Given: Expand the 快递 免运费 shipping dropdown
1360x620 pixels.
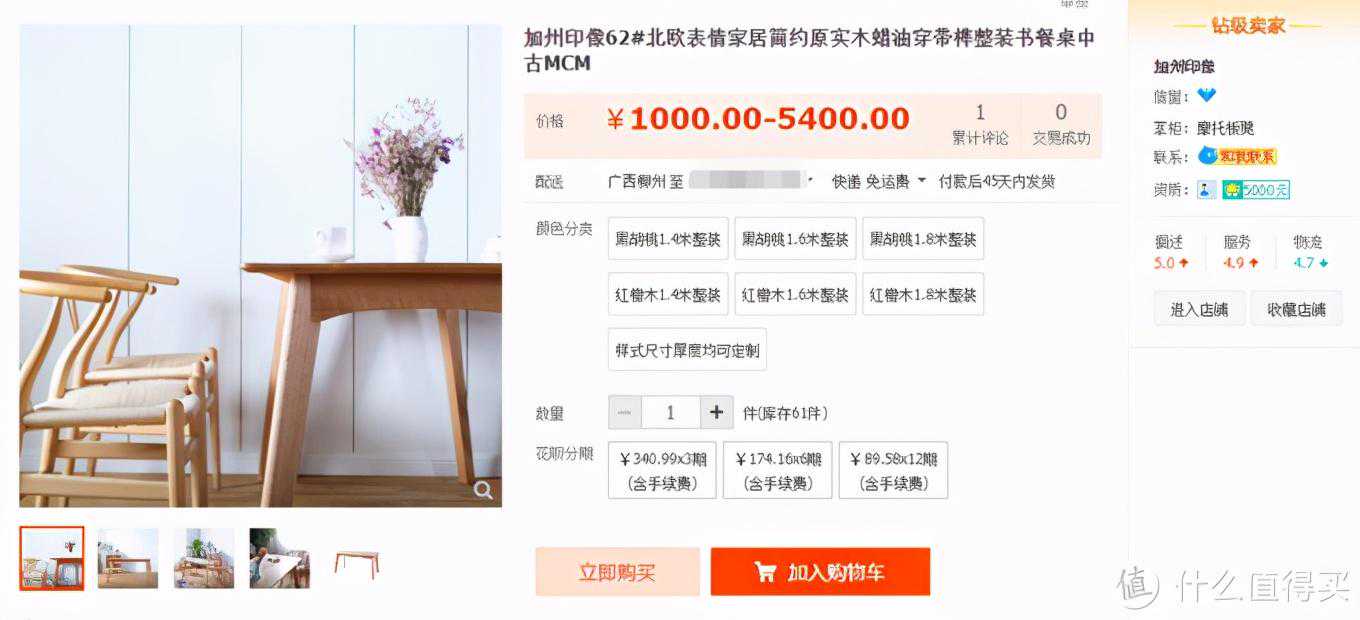Looking at the screenshot, I should 879,181.
